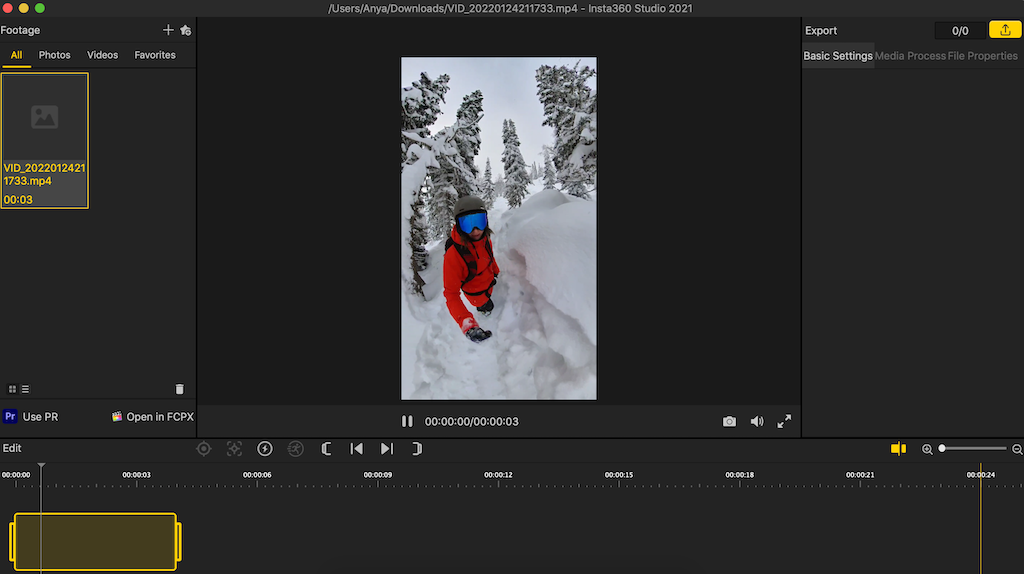The height and width of the screenshot is (574, 1024).
Task: Take a snapshot with the camera icon
Action: tap(729, 422)
